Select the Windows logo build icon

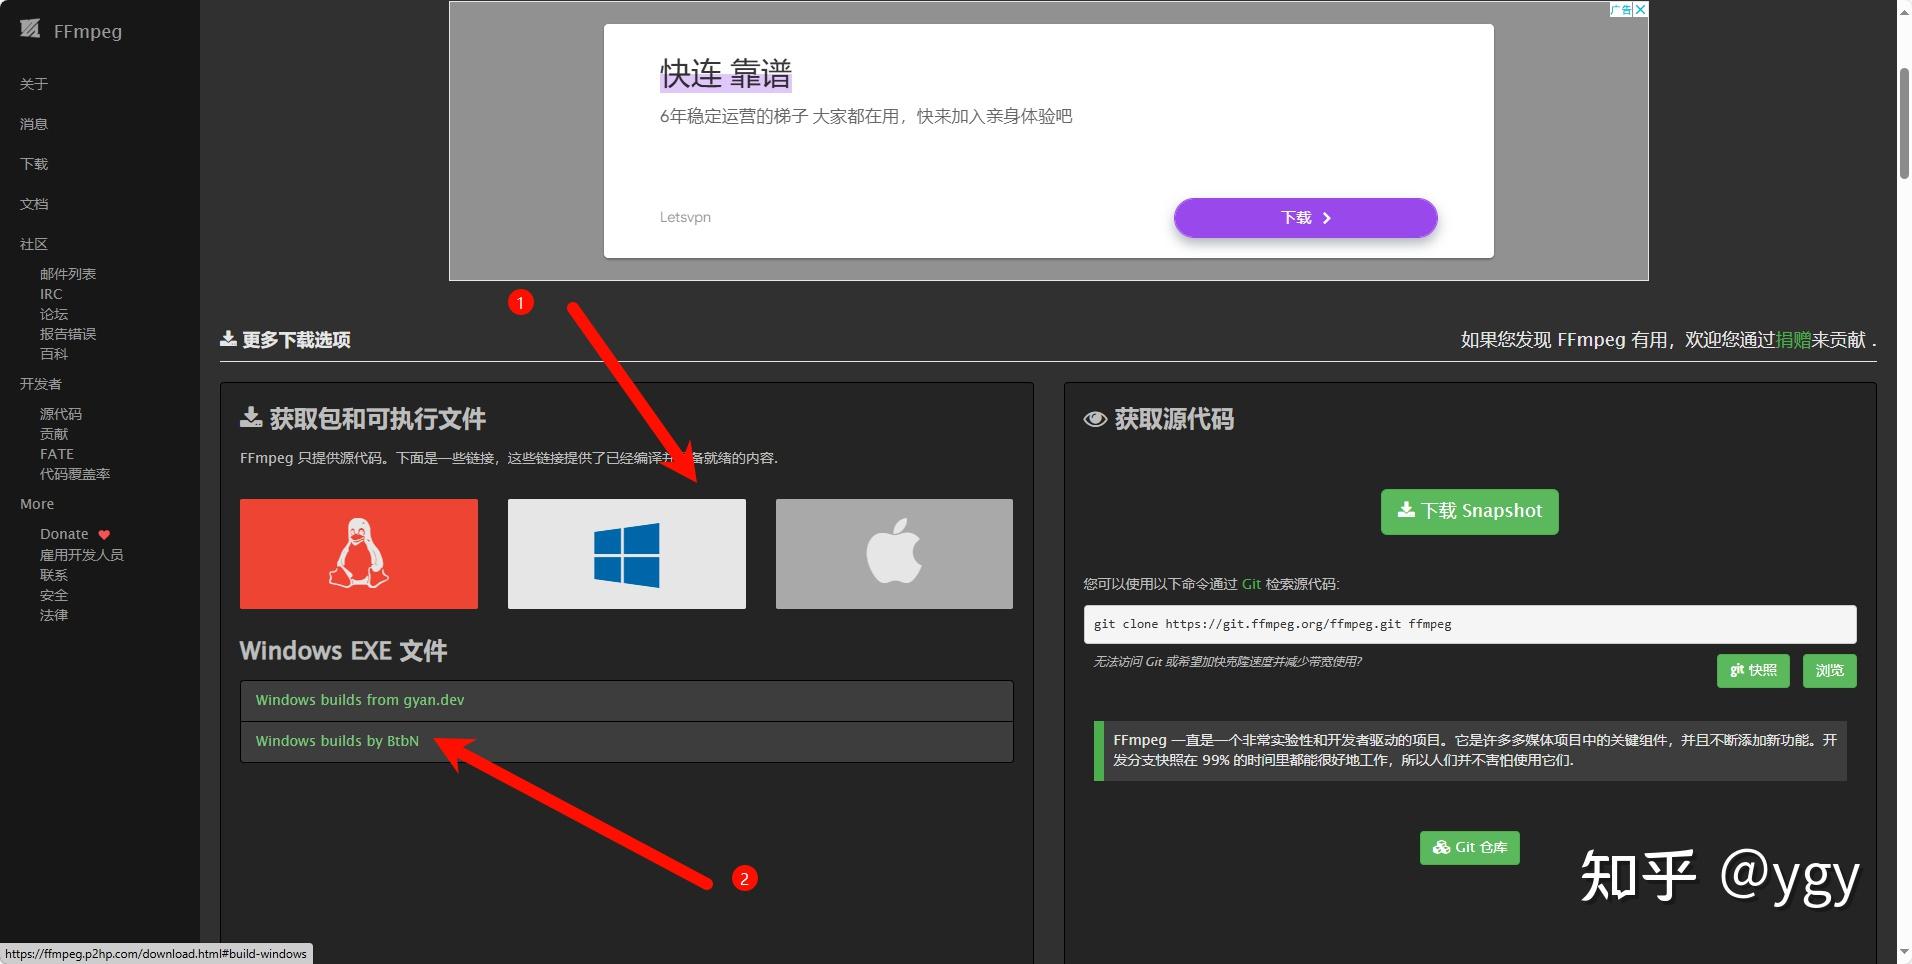(x=626, y=553)
